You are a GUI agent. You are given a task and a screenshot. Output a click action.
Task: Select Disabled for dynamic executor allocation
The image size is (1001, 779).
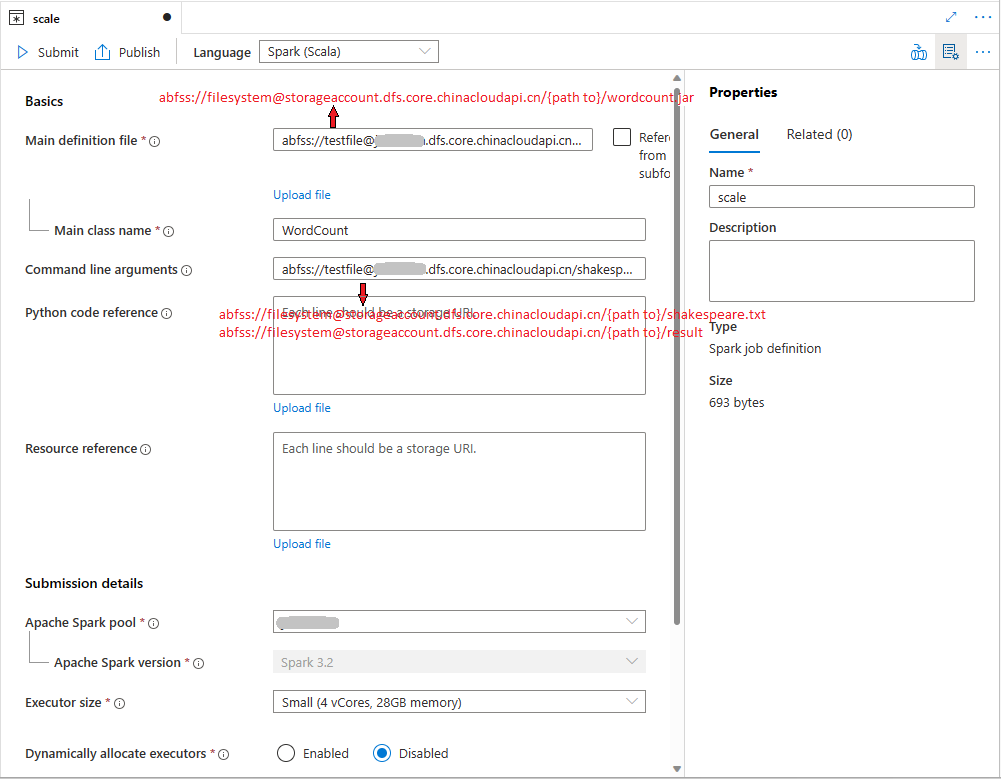tap(382, 753)
